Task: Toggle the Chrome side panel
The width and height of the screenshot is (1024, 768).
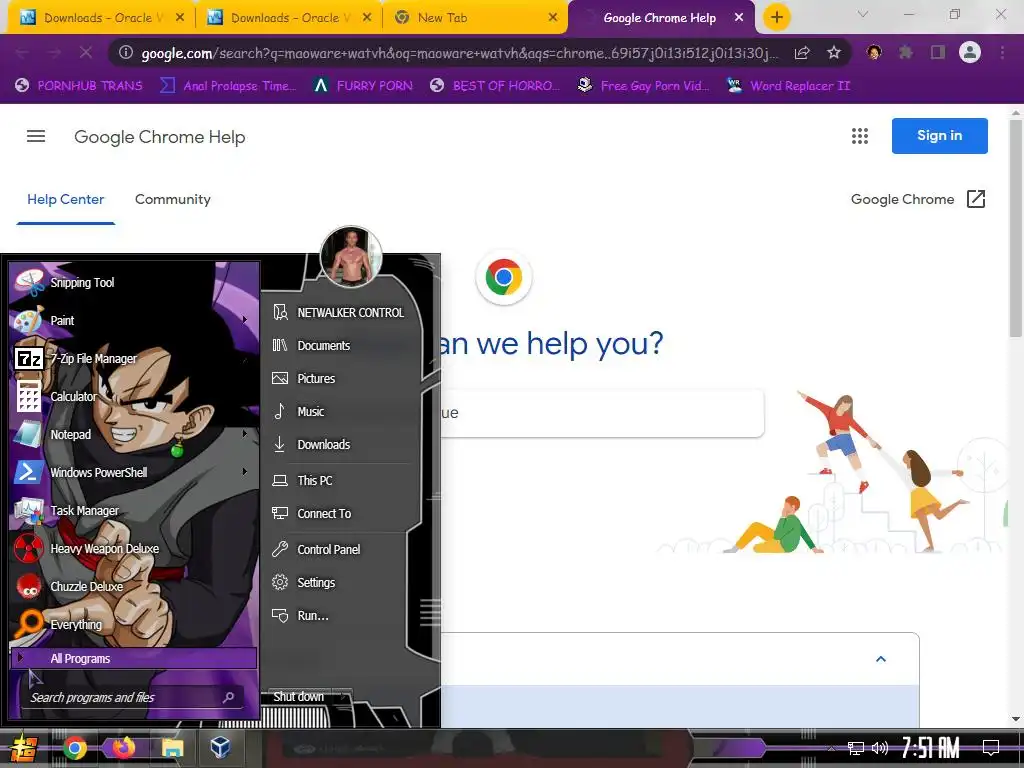Action: pyautogui.click(x=938, y=52)
